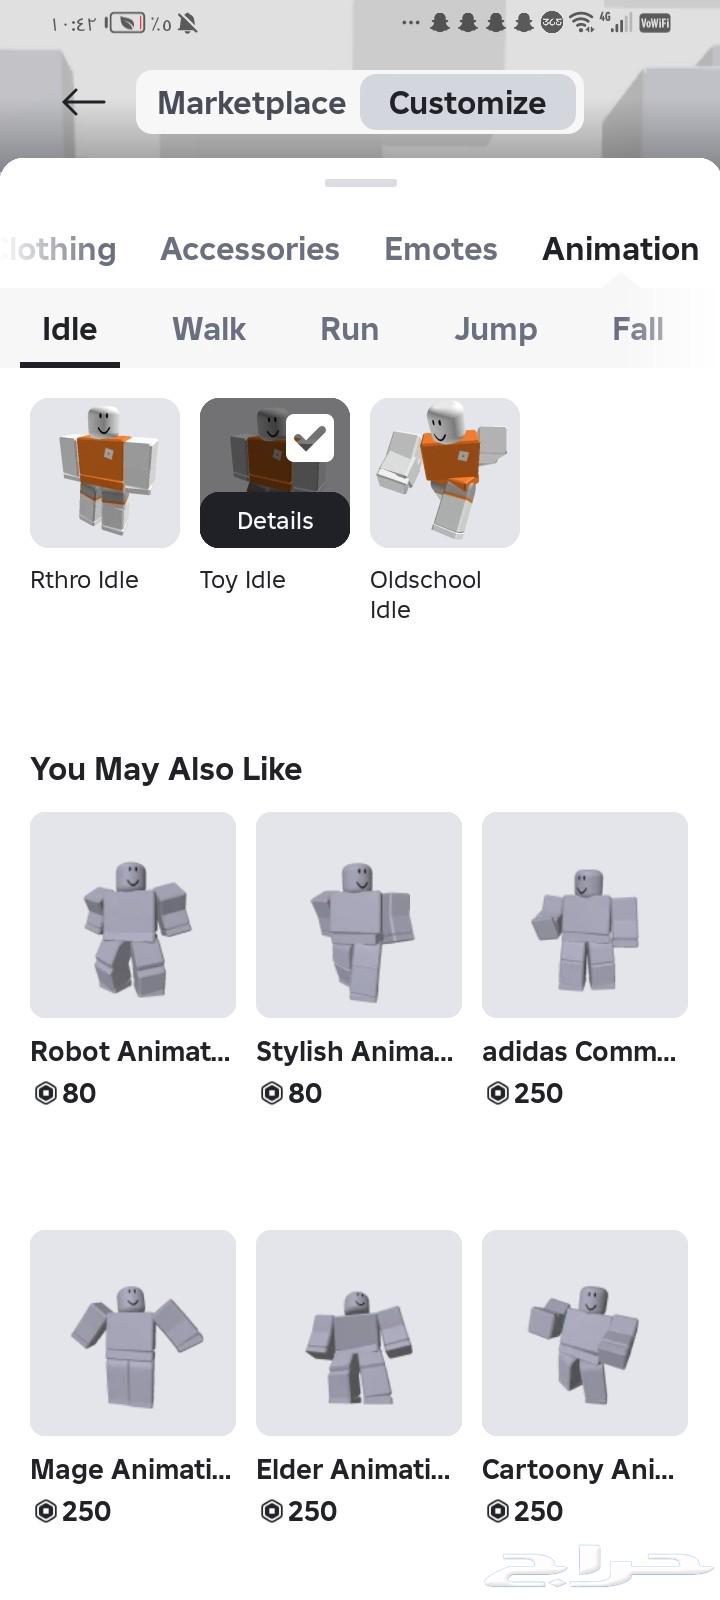The height and width of the screenshot is (1600, 720).
Task: Tap the back arrow icon
Action: [83, 101]
